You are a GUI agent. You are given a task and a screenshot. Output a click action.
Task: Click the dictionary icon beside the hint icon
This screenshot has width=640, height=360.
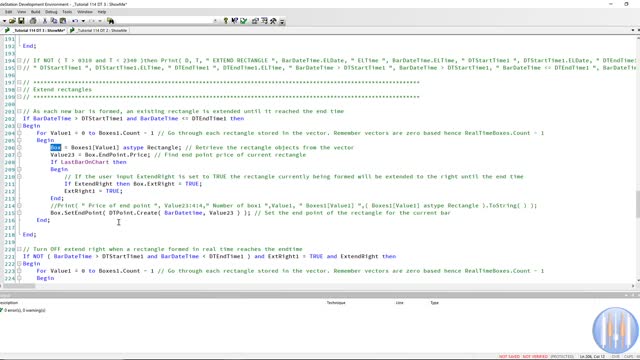(235, 20)
